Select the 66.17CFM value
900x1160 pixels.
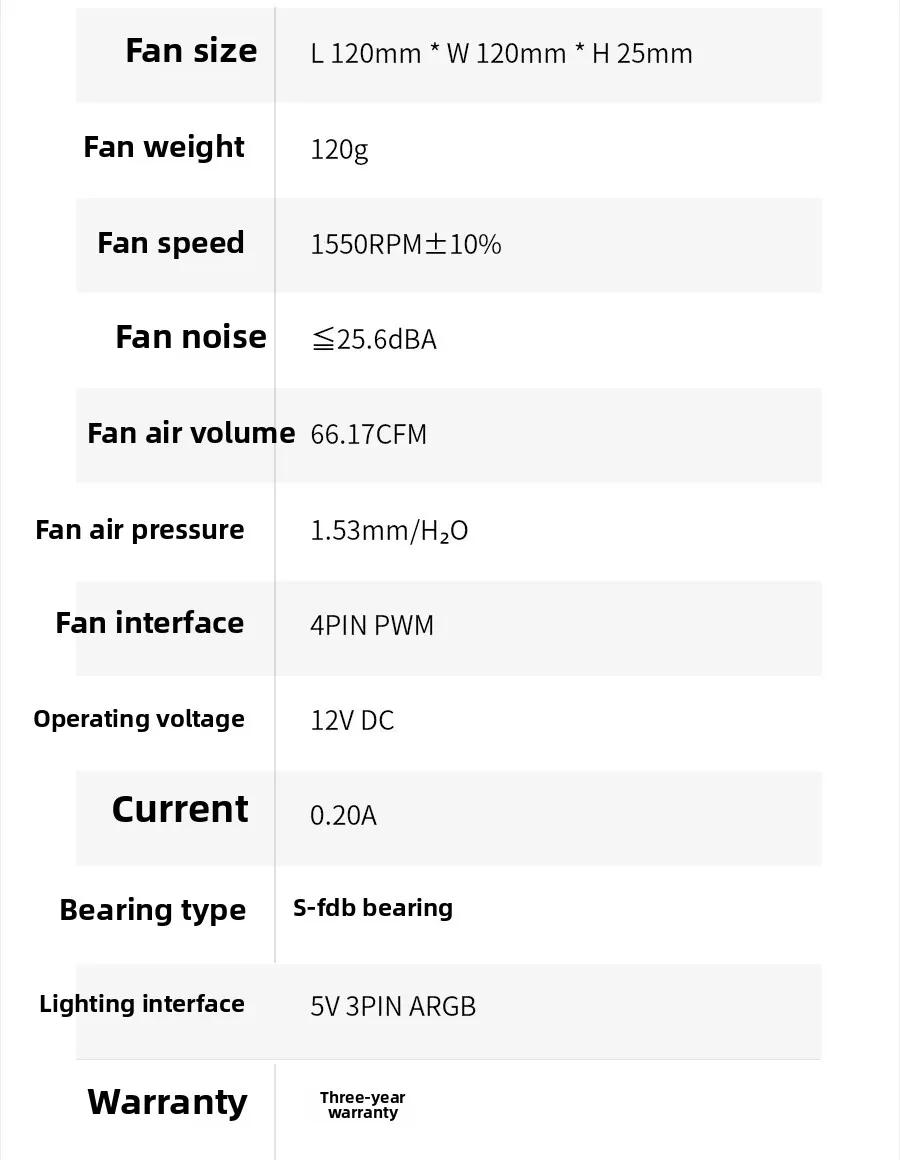click(368, 434)
